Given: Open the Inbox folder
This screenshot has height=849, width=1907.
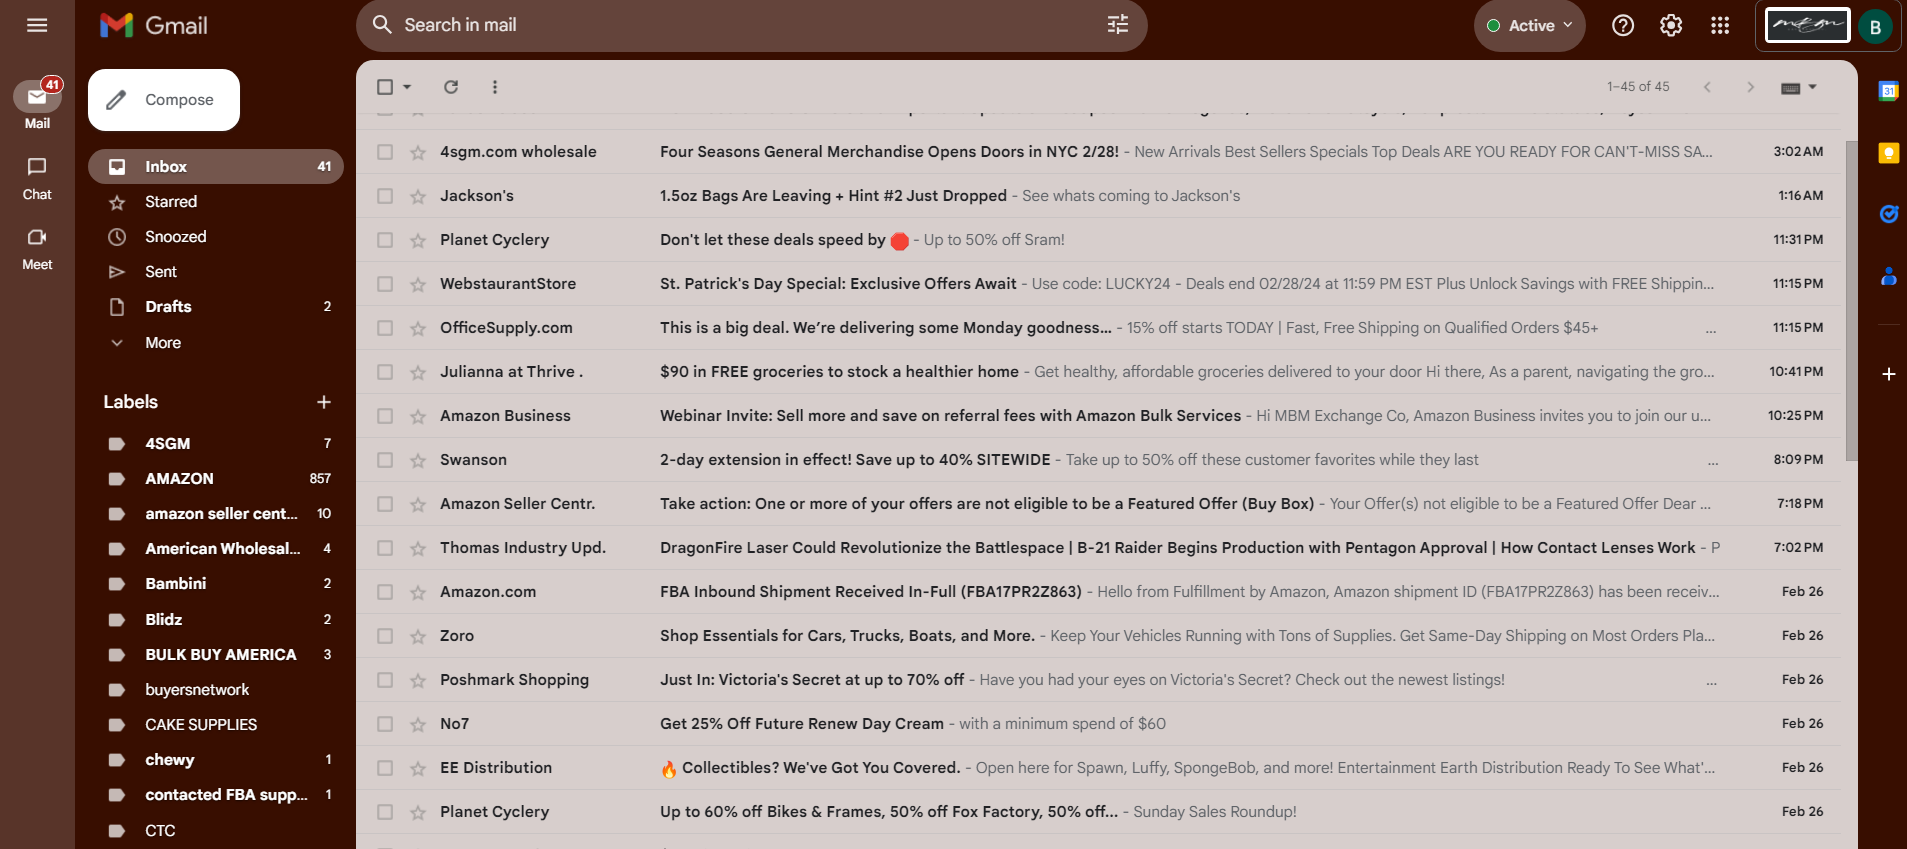Looking at the screenshot, I should 216,167.
